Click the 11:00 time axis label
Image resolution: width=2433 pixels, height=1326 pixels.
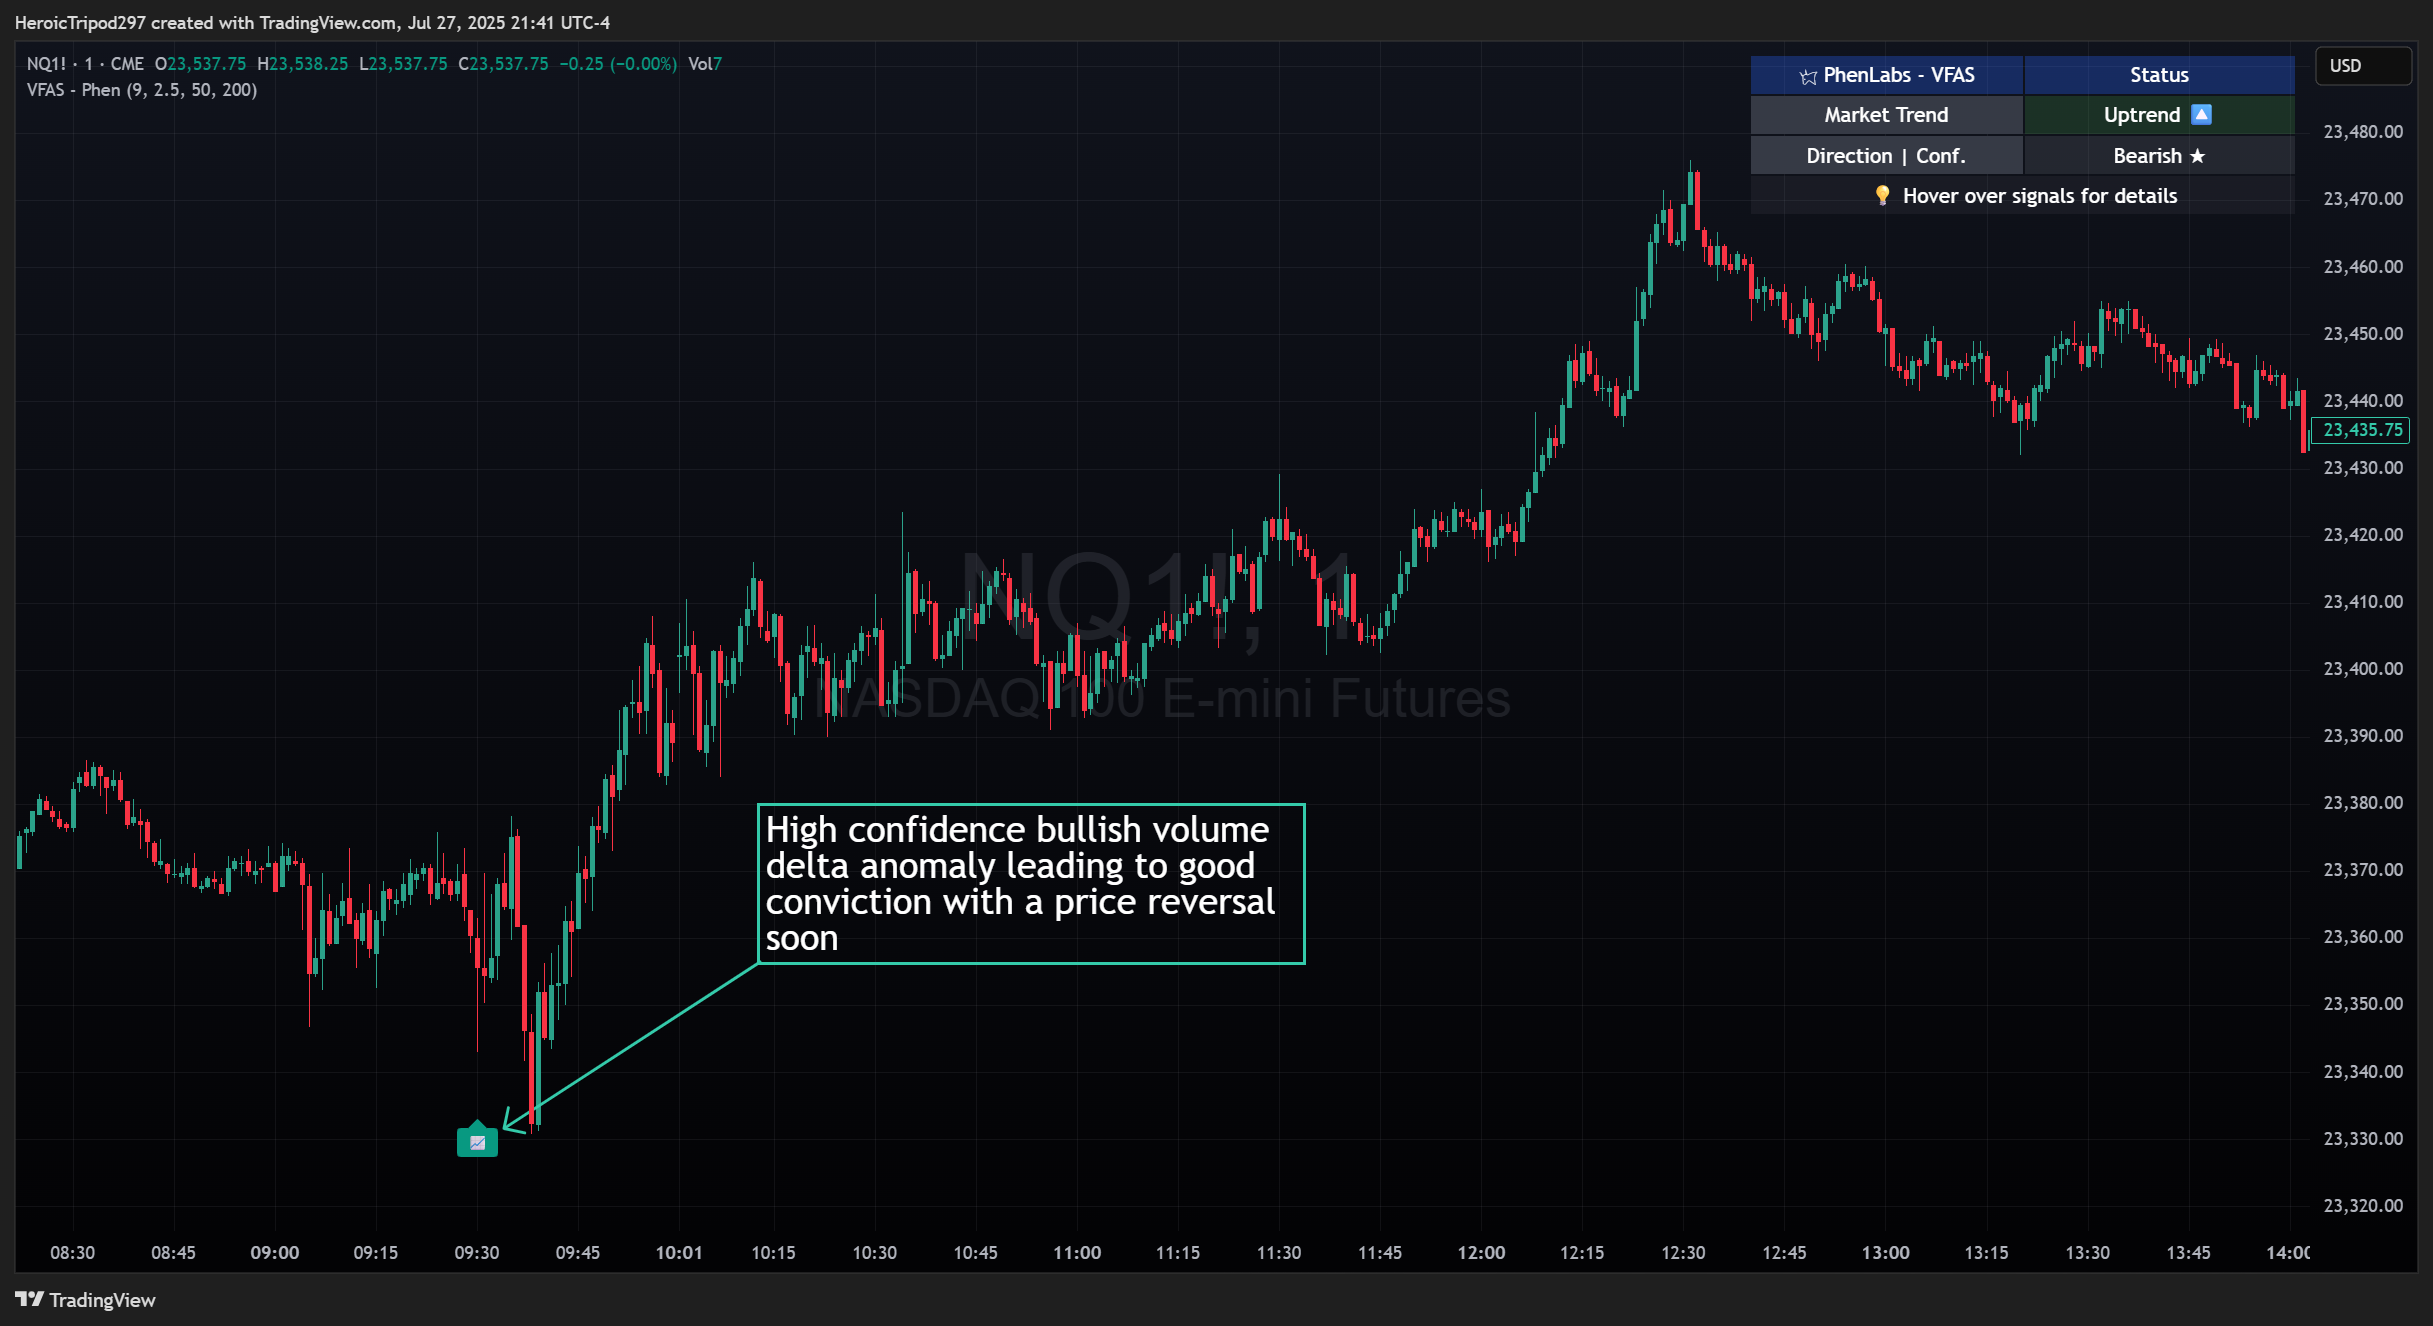(1077, 1252)
